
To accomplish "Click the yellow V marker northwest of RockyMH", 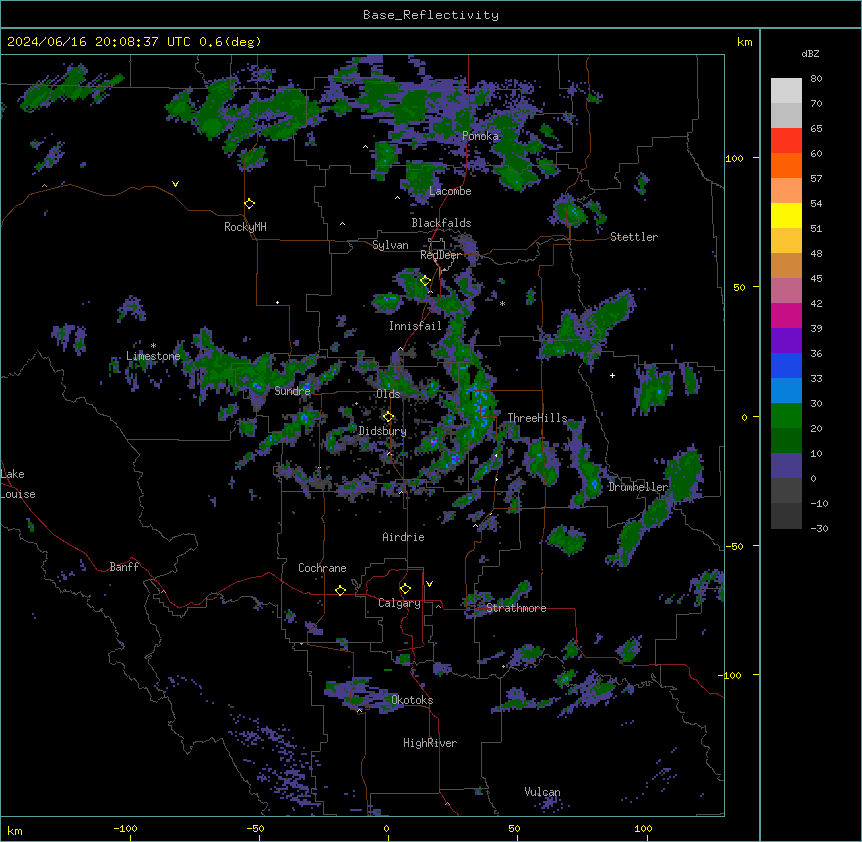I will pos(175,184).
